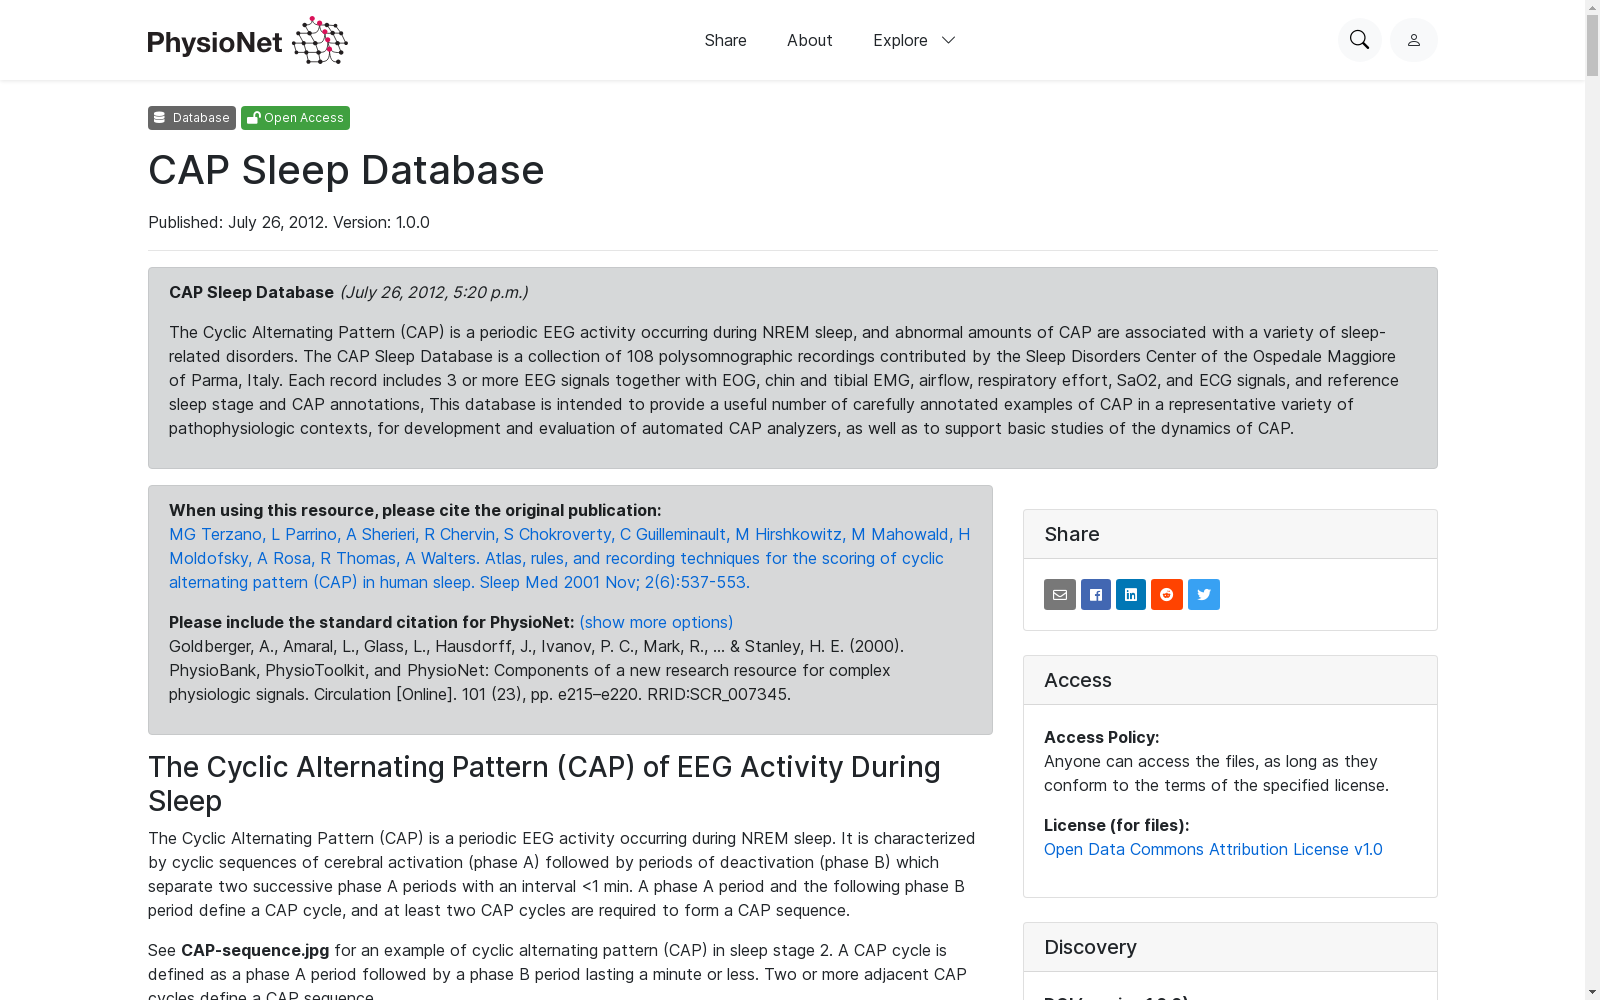Open Open Data Commons Attribution License link

click(x=1213, y=849)
